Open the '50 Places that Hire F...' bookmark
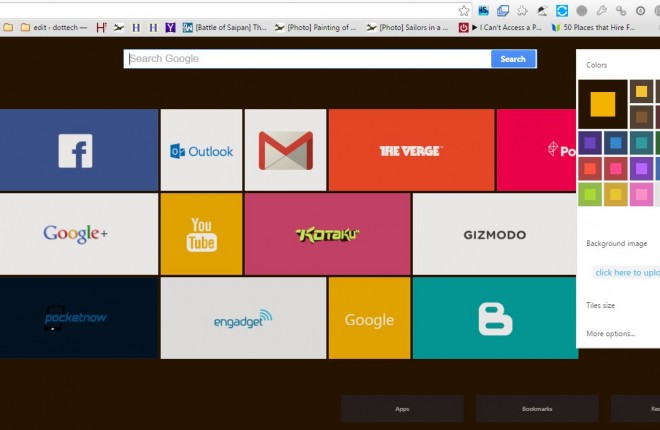The height and width of the screenshot is (430, 660). pos(593,28)
